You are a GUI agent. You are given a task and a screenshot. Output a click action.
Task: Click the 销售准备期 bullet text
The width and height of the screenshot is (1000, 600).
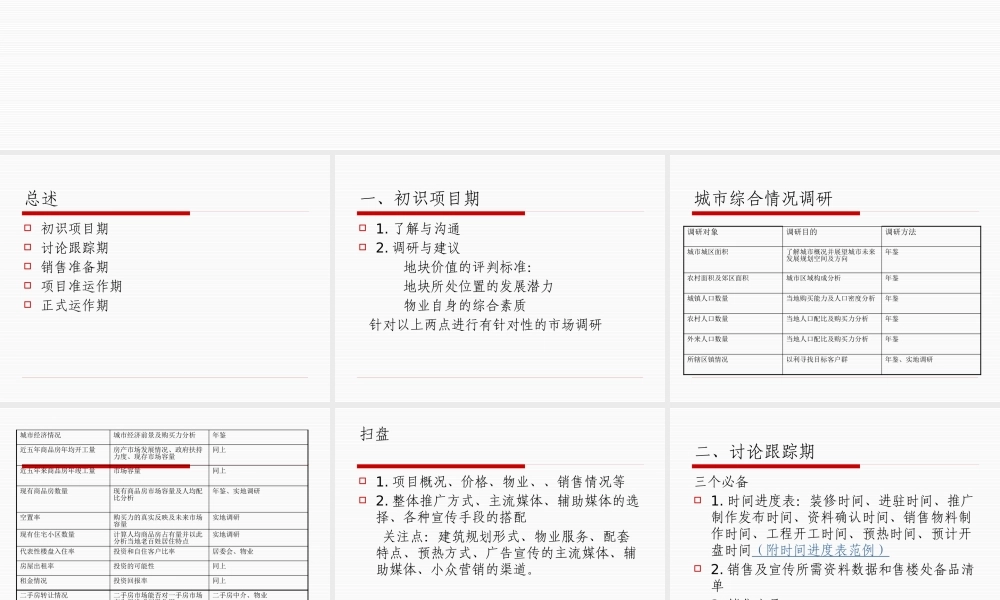[x=75, y=267]
